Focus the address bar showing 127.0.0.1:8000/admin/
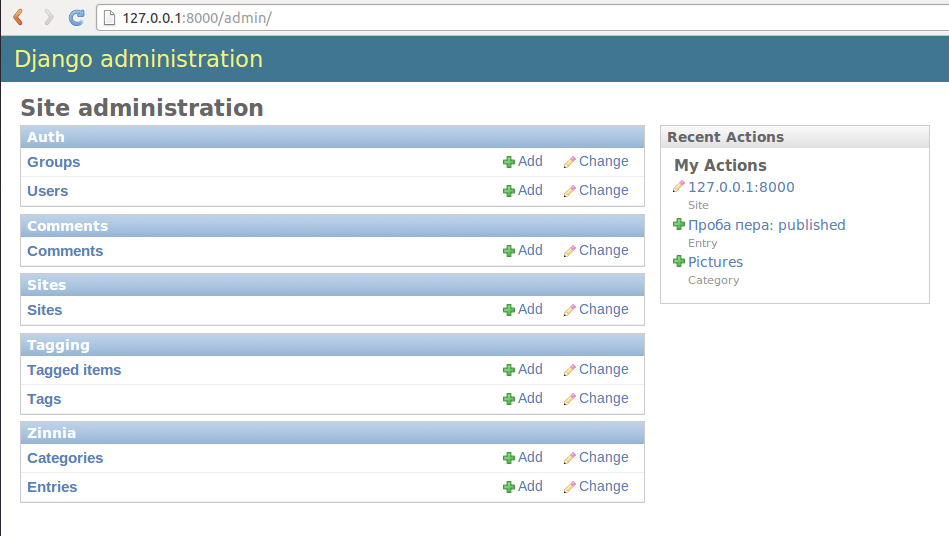Image resolution: width=949 pixels, height=536 pixels. (522, 18)
